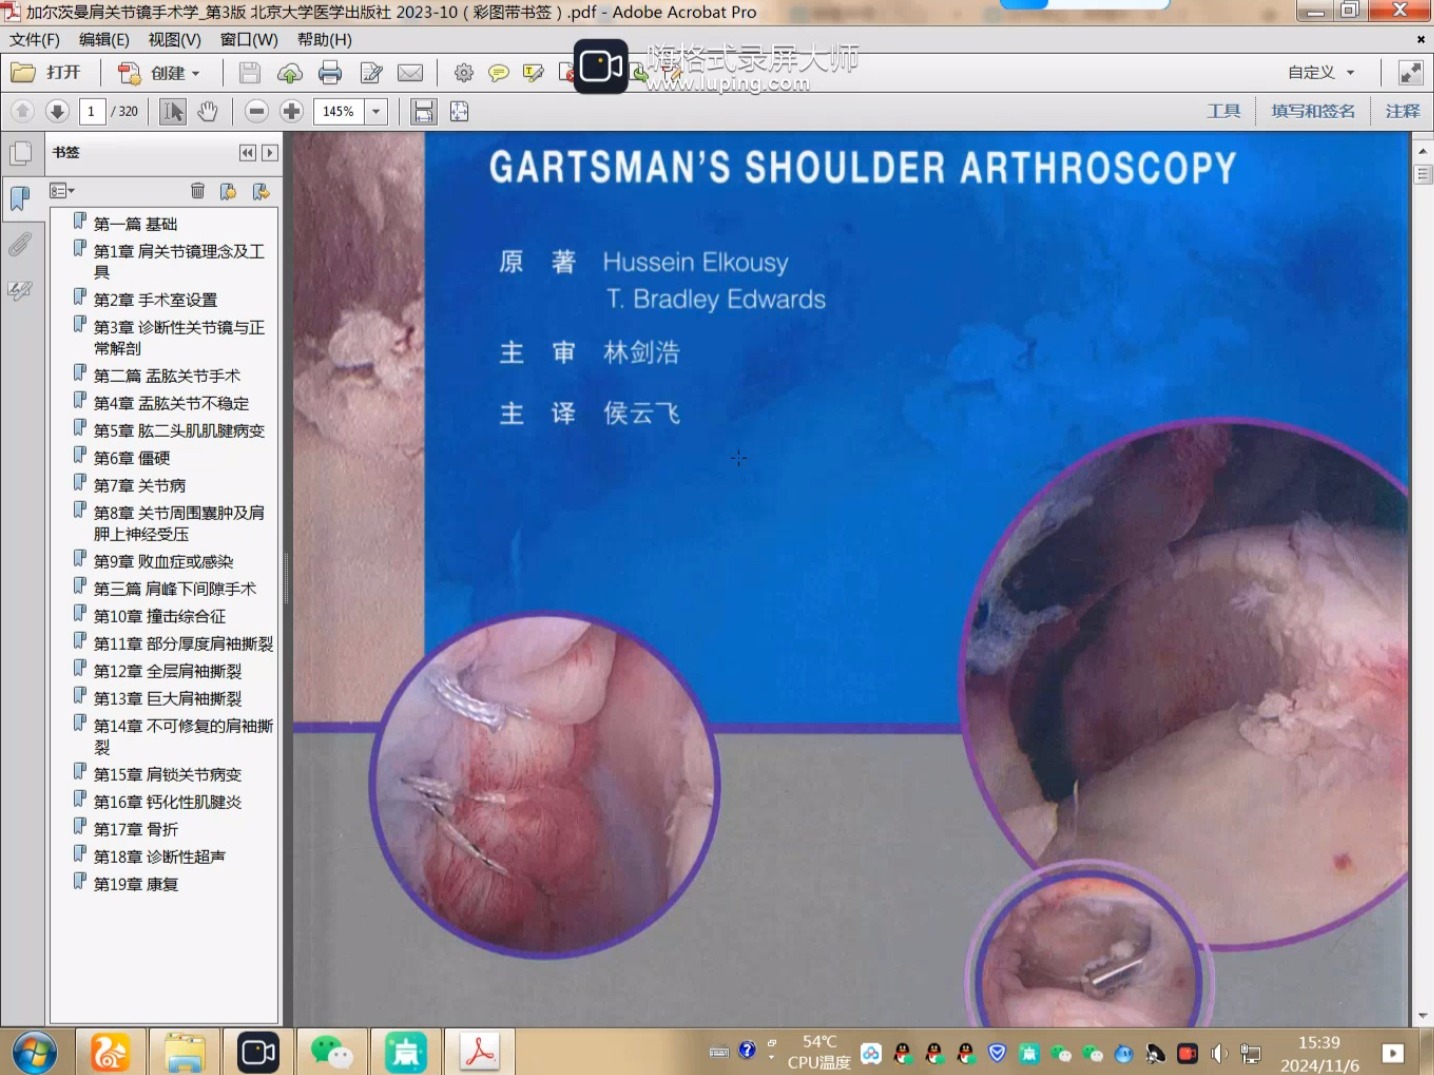
Task: Select bookmark 第4章 盂肱关节不稳定
Action: (171, 404)
